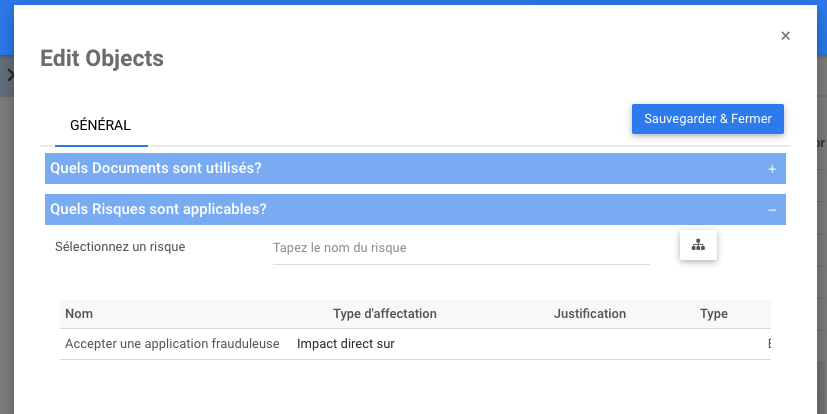
Task: Click the "Type d'affectation" column header
Action: click(x=385, y=314)
